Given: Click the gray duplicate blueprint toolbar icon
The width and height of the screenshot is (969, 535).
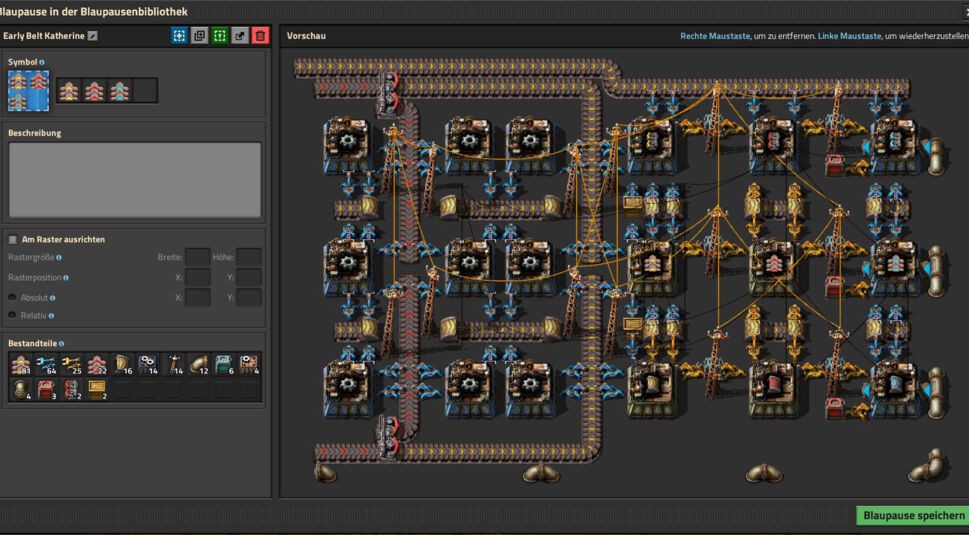Looking at the screenshot, I should click(200, 36).
